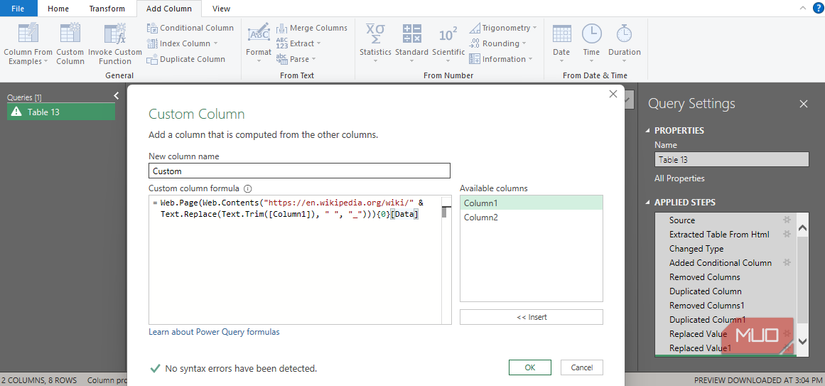The image size is (825, 386).
Task: Open gear for Extracted Table From Html
Action: click(x=787, y=234)
